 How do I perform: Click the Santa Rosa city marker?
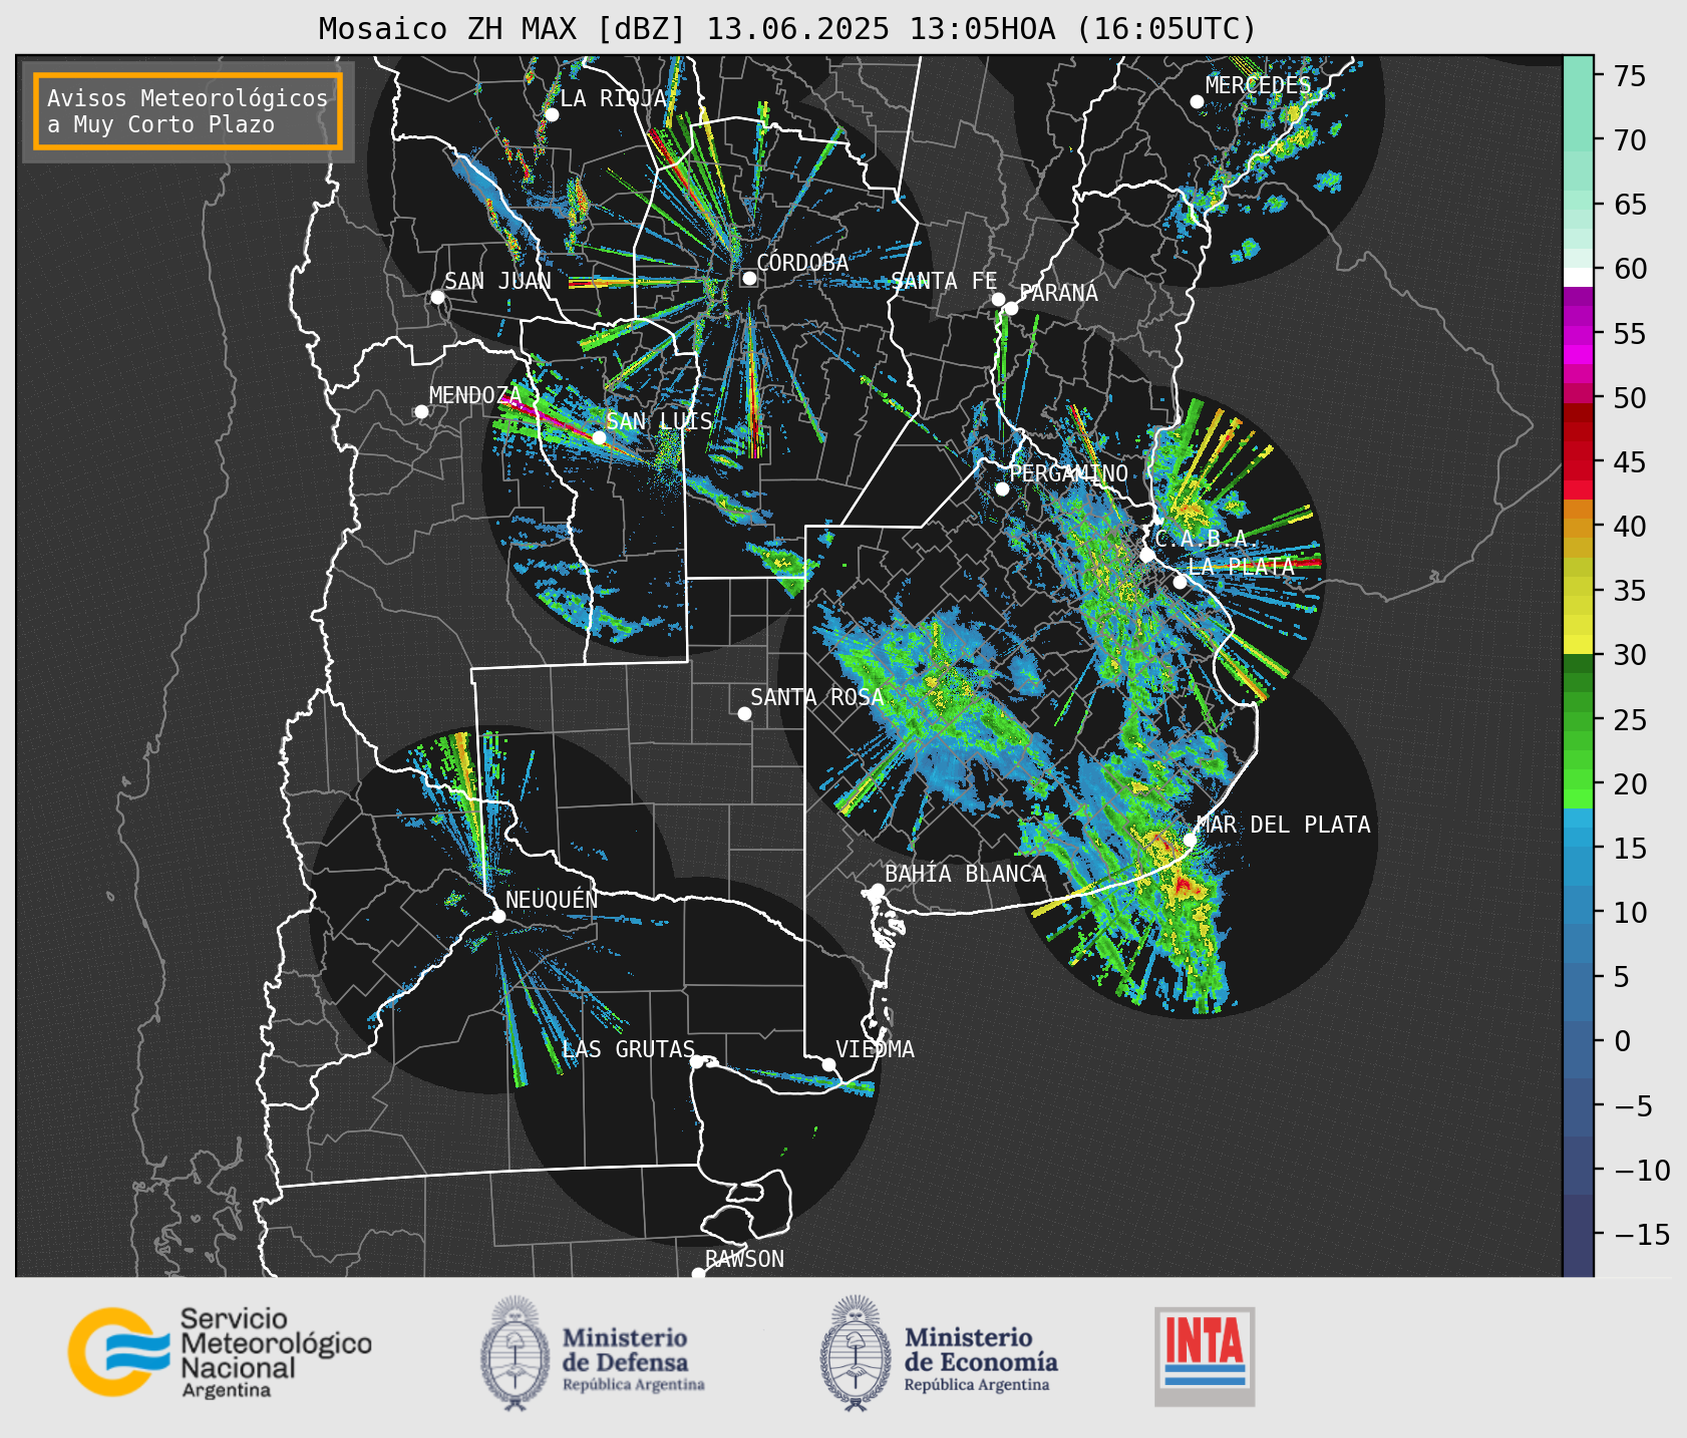pos(744,713)
